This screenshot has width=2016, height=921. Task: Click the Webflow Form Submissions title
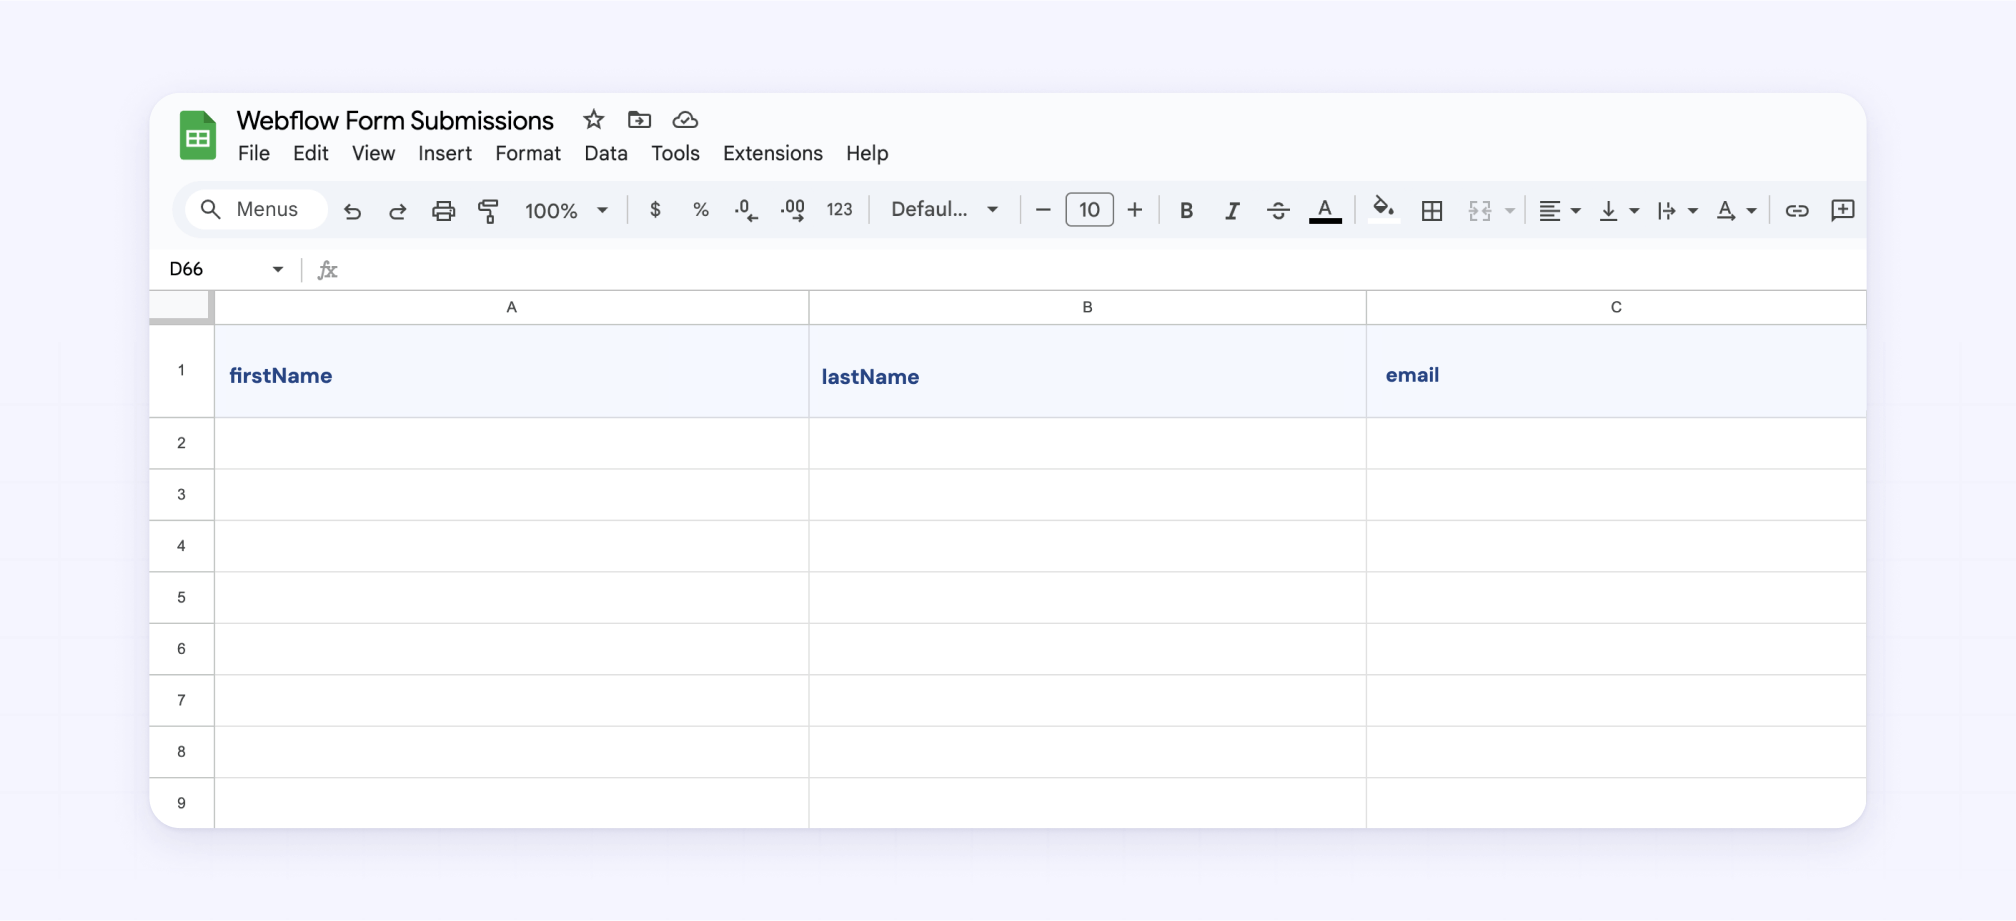coord(395,120)
